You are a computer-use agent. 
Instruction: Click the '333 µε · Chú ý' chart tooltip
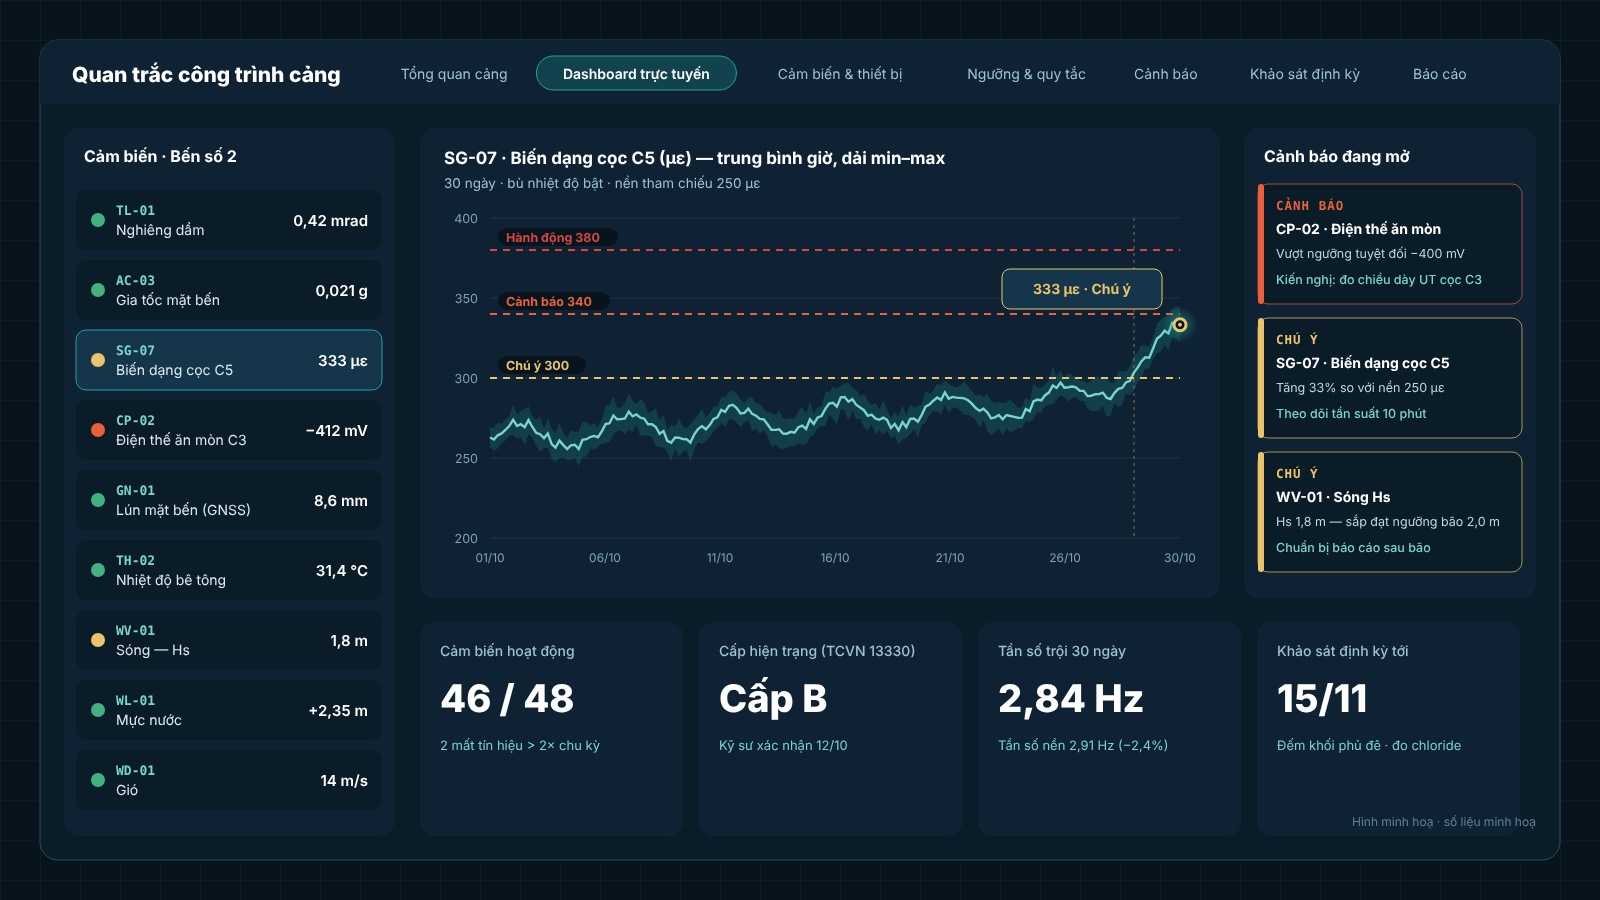1082,289
